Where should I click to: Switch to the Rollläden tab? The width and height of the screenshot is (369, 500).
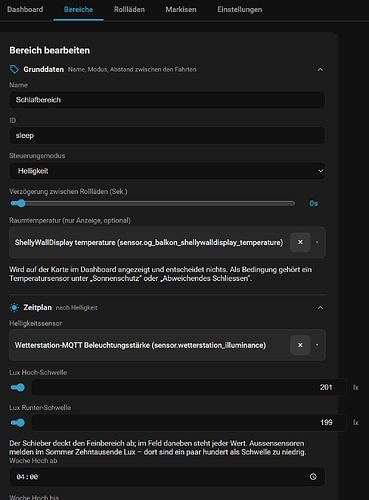[x=129, y=10]
